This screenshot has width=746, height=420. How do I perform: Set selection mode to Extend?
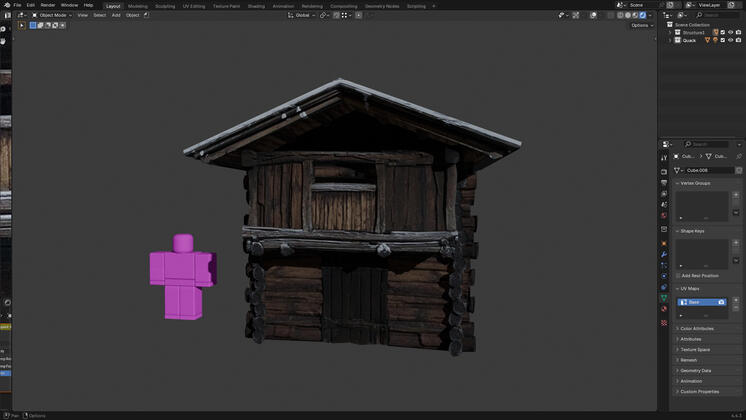tap(40, 25)
